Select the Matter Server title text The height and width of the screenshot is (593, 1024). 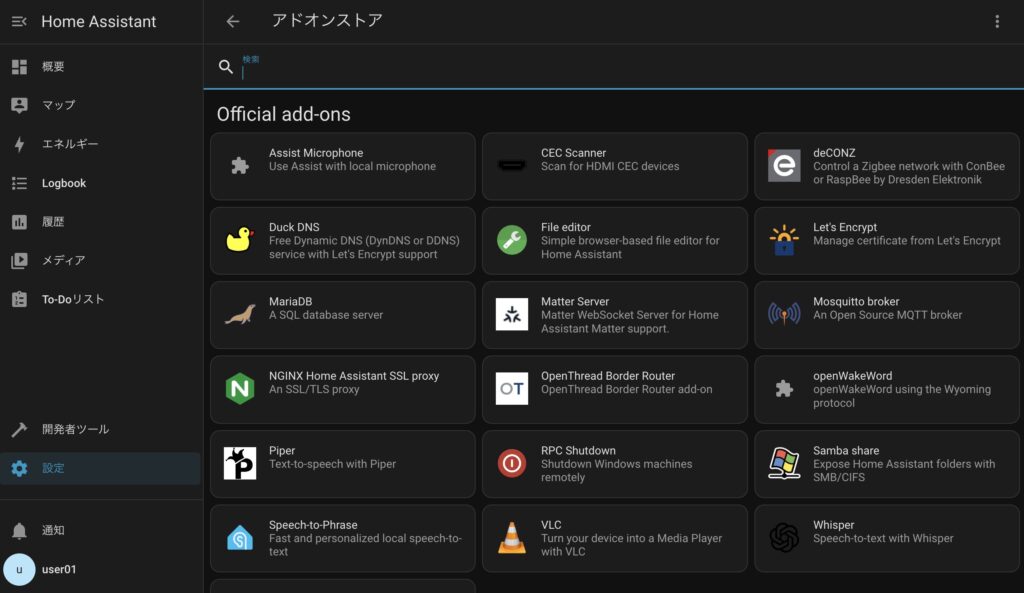coord(575,302)
